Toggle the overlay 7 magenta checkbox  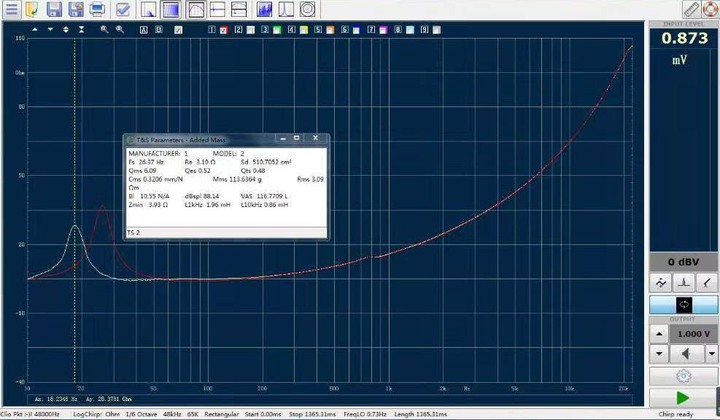[383, 30]
